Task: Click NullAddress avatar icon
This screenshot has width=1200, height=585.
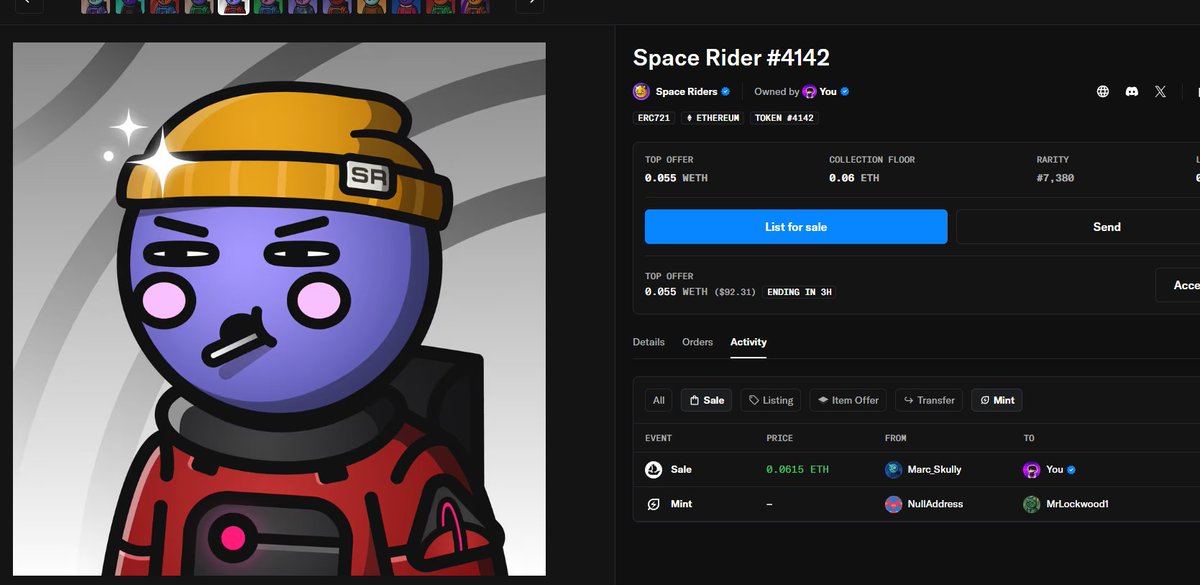Action: 894,504
